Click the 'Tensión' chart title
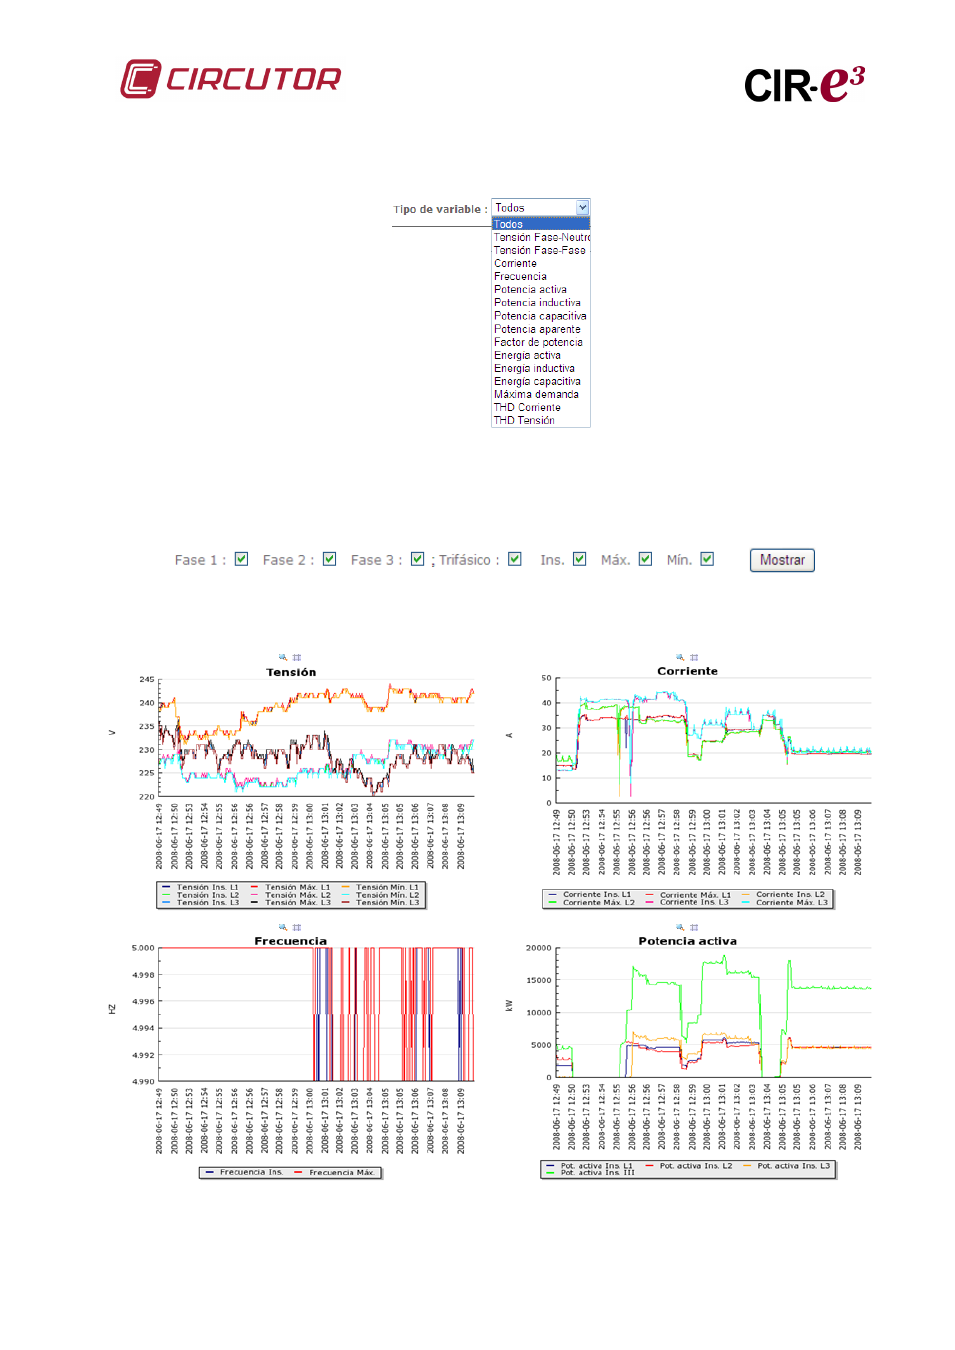Image resolution: width=955 pixels, height=1350 pixels. tap(291, 672)
